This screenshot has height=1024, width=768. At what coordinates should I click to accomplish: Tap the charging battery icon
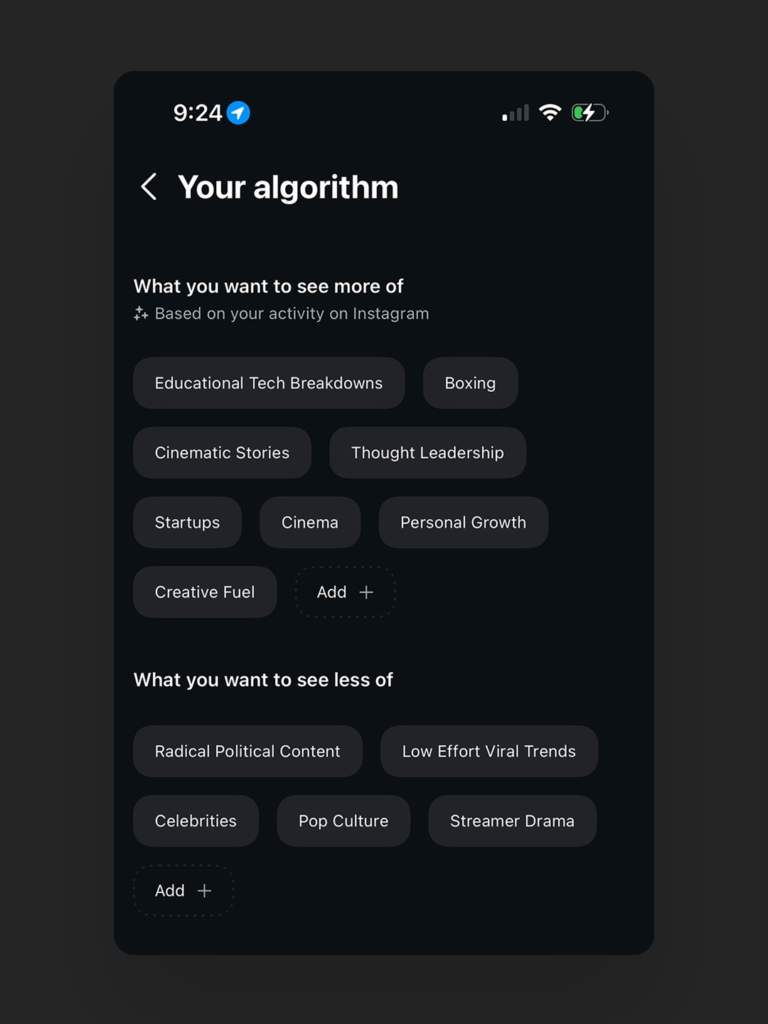(x=590, y=112)
